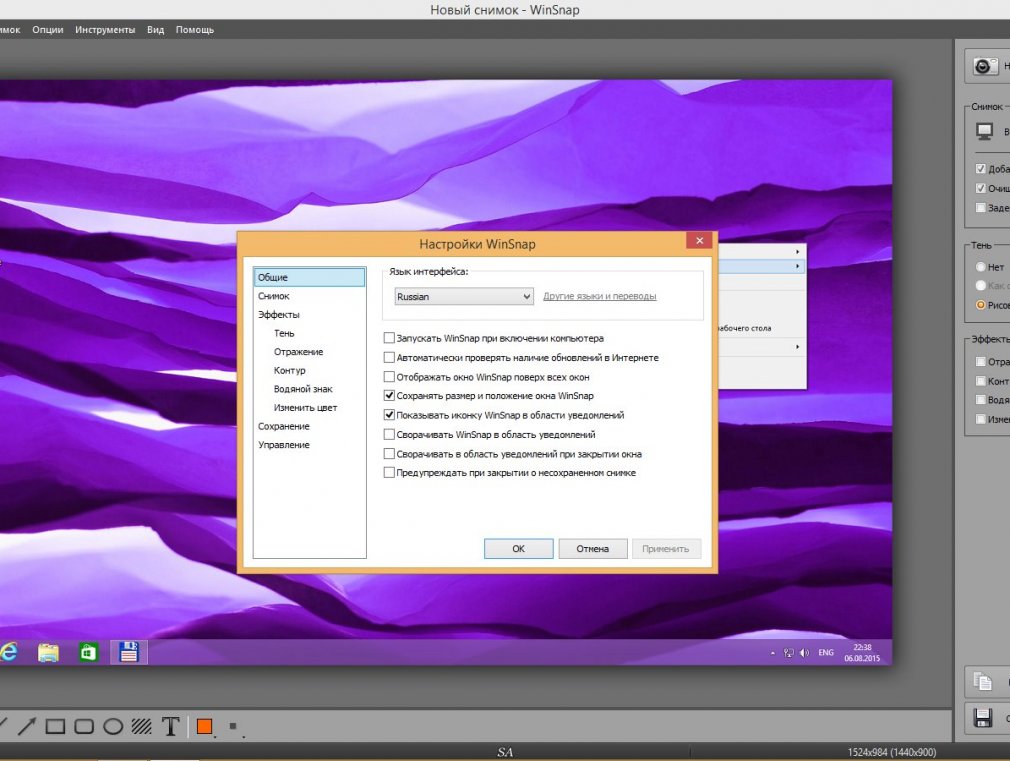Select the ellipse drawing tool
The image size is (1010, 761).
[113, 726]
